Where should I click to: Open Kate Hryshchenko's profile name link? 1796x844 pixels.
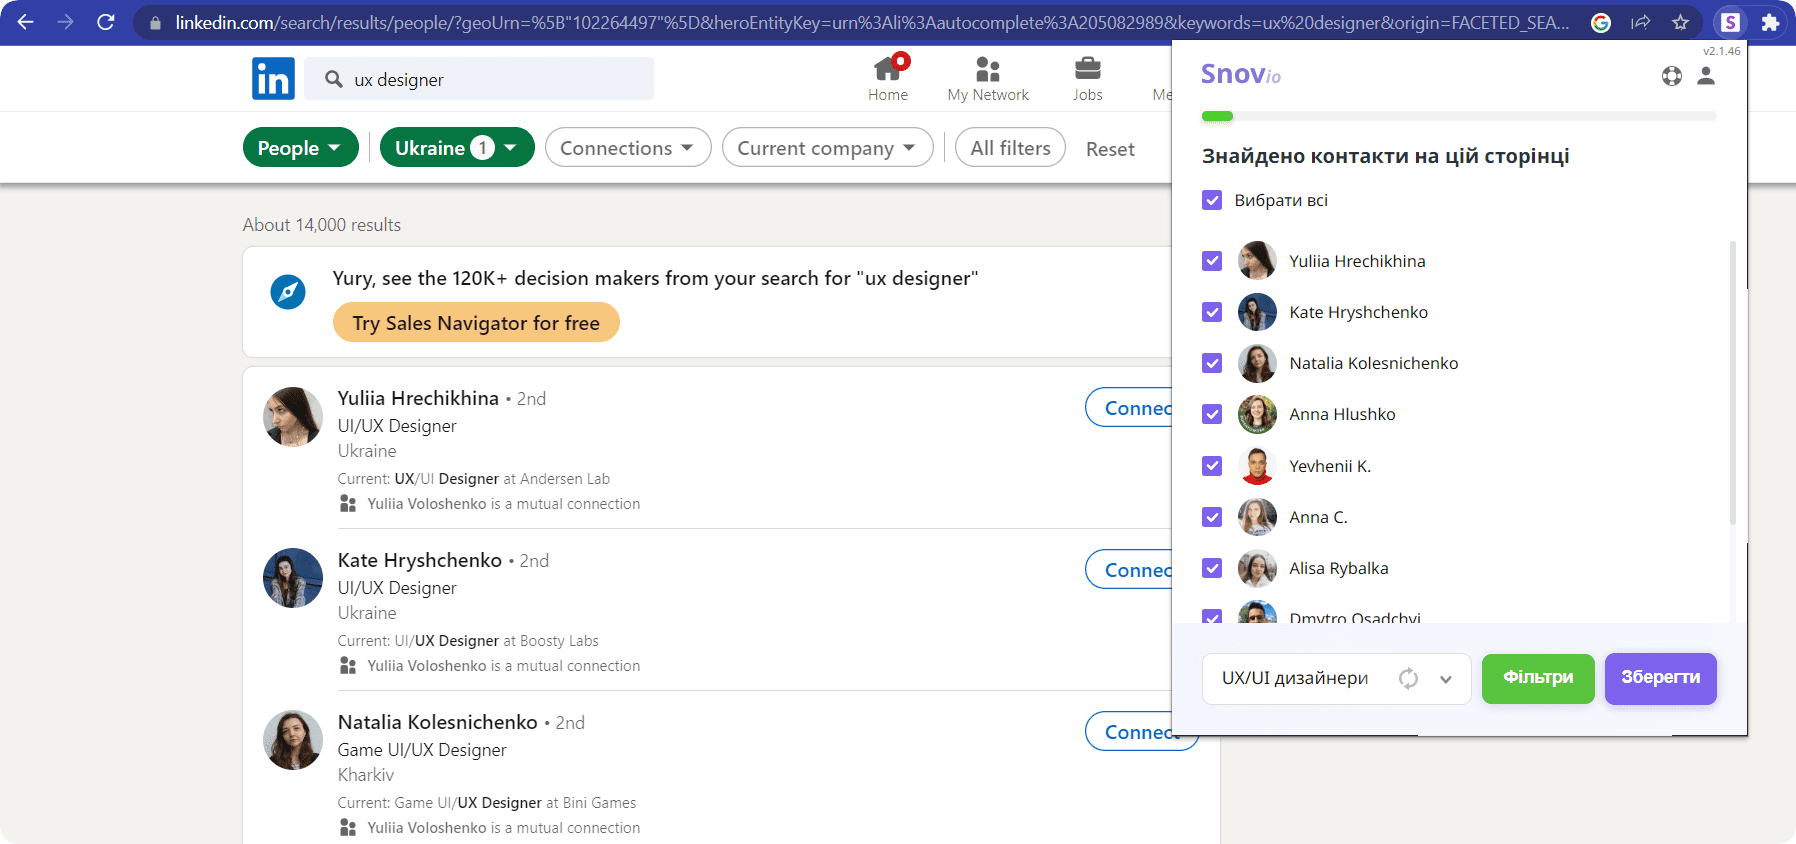[420, 560]
